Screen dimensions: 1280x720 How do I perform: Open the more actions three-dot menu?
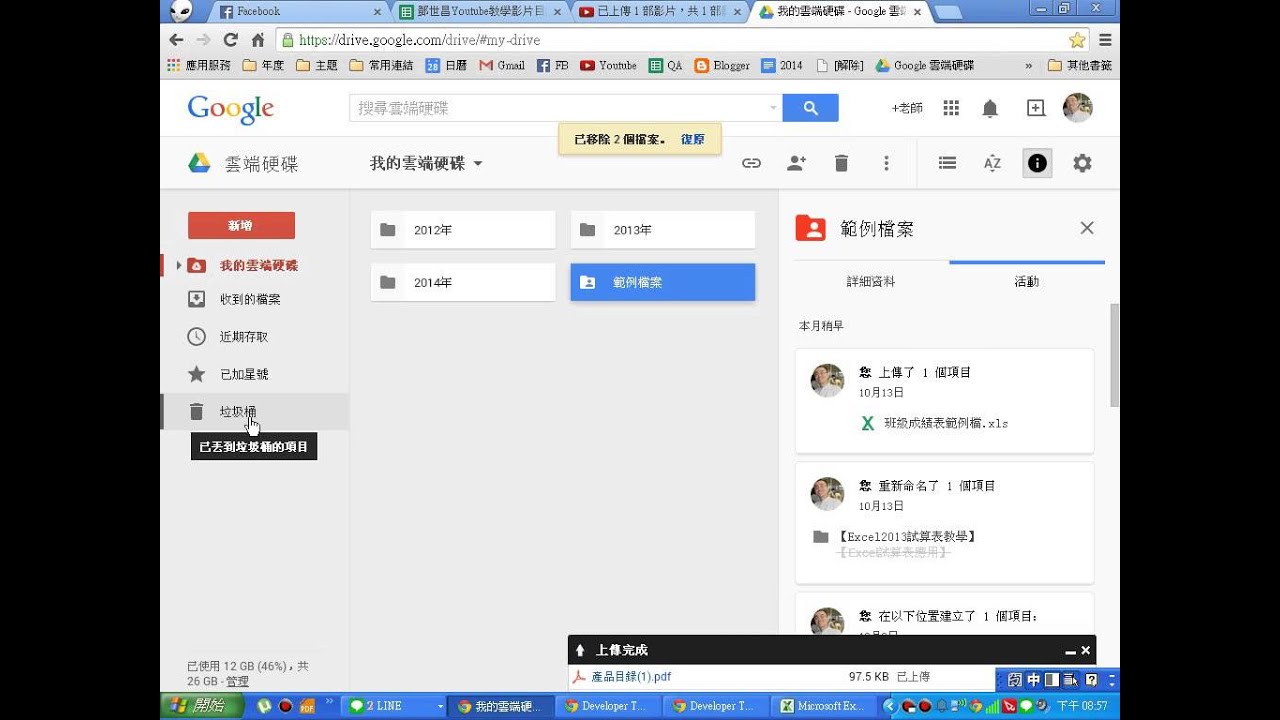886,163
